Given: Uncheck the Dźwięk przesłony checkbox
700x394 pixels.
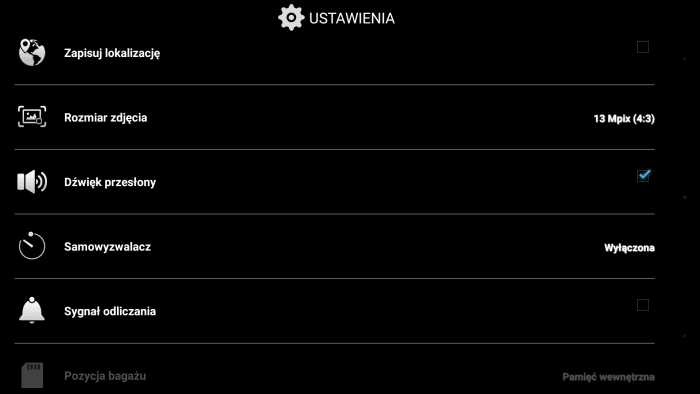Looking at the screenshot, I should point(643,175).
